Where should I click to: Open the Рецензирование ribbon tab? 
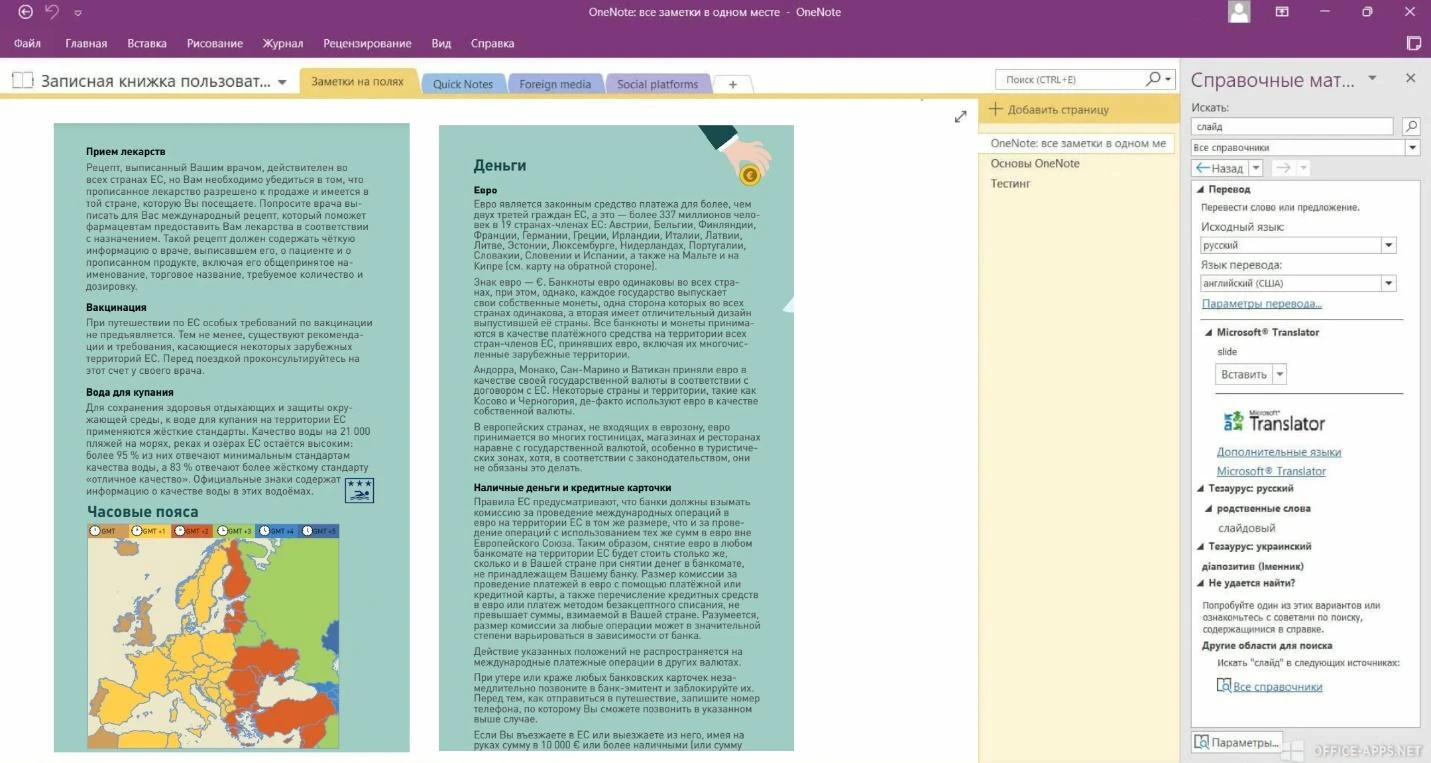(x=367, y=43)
